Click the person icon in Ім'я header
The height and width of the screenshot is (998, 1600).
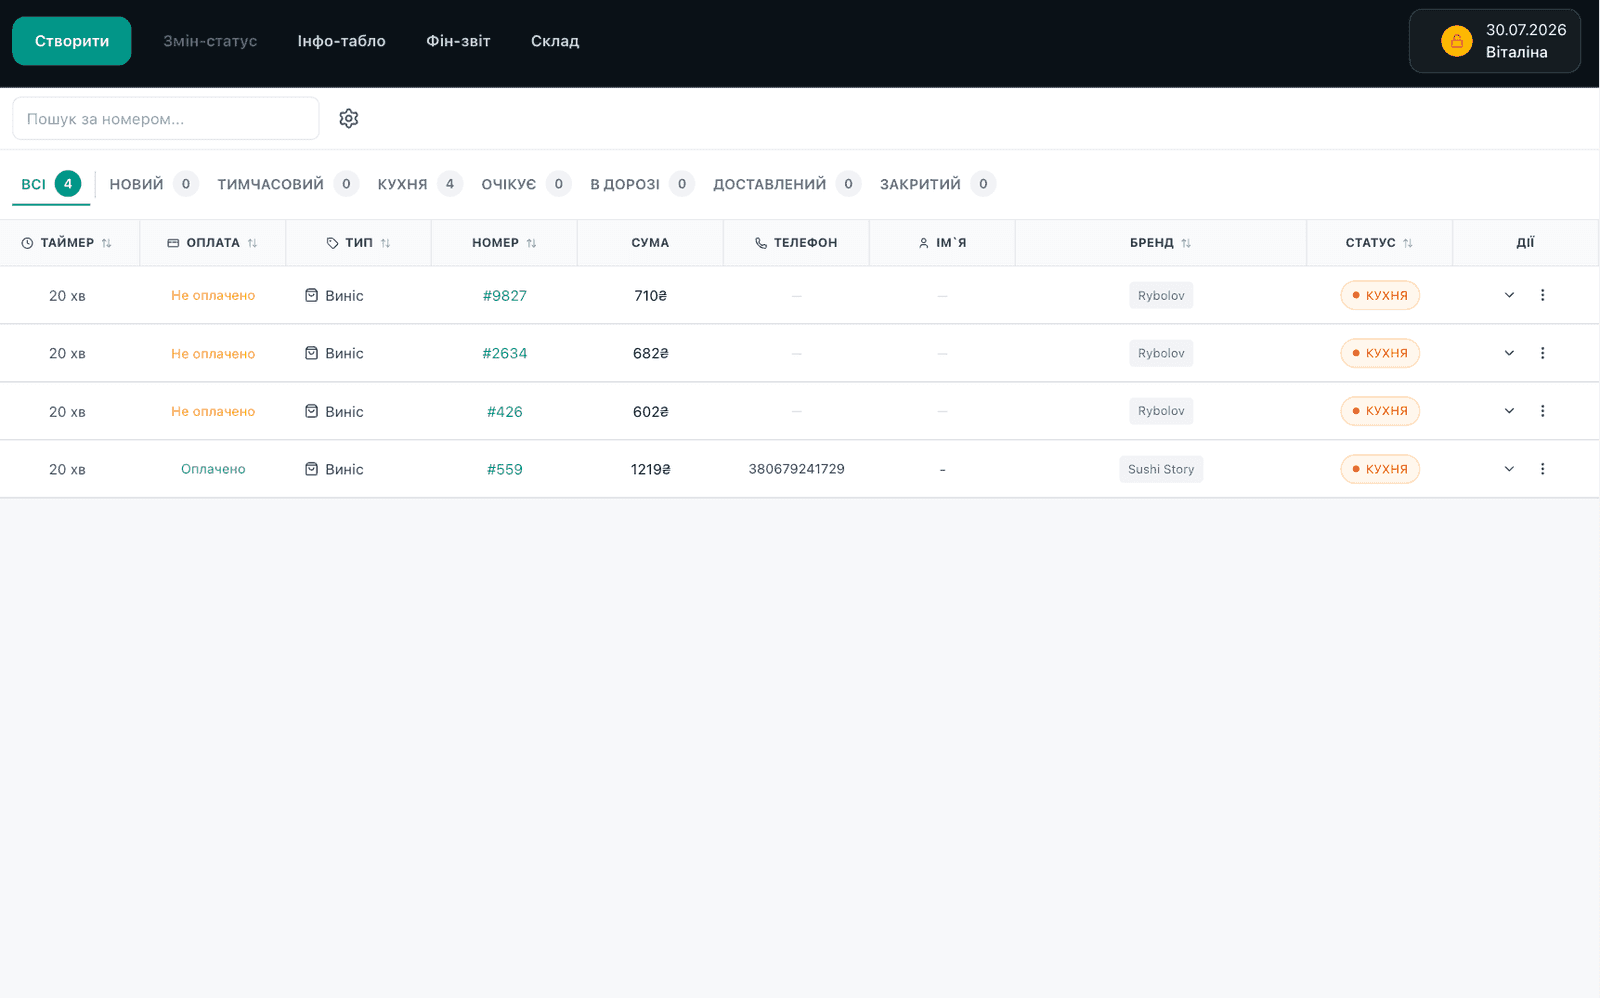[923, 243]
